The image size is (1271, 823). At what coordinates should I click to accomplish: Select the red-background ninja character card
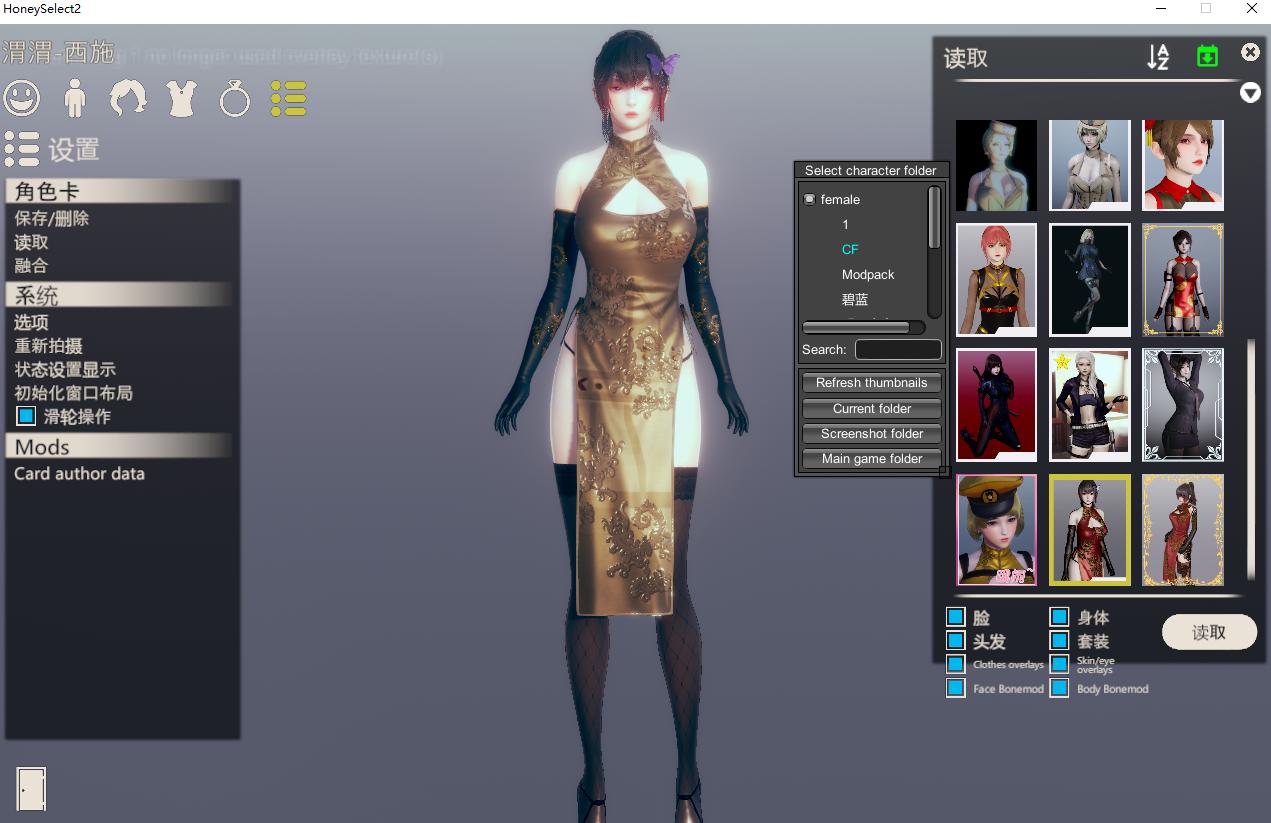tap(996, 404)
